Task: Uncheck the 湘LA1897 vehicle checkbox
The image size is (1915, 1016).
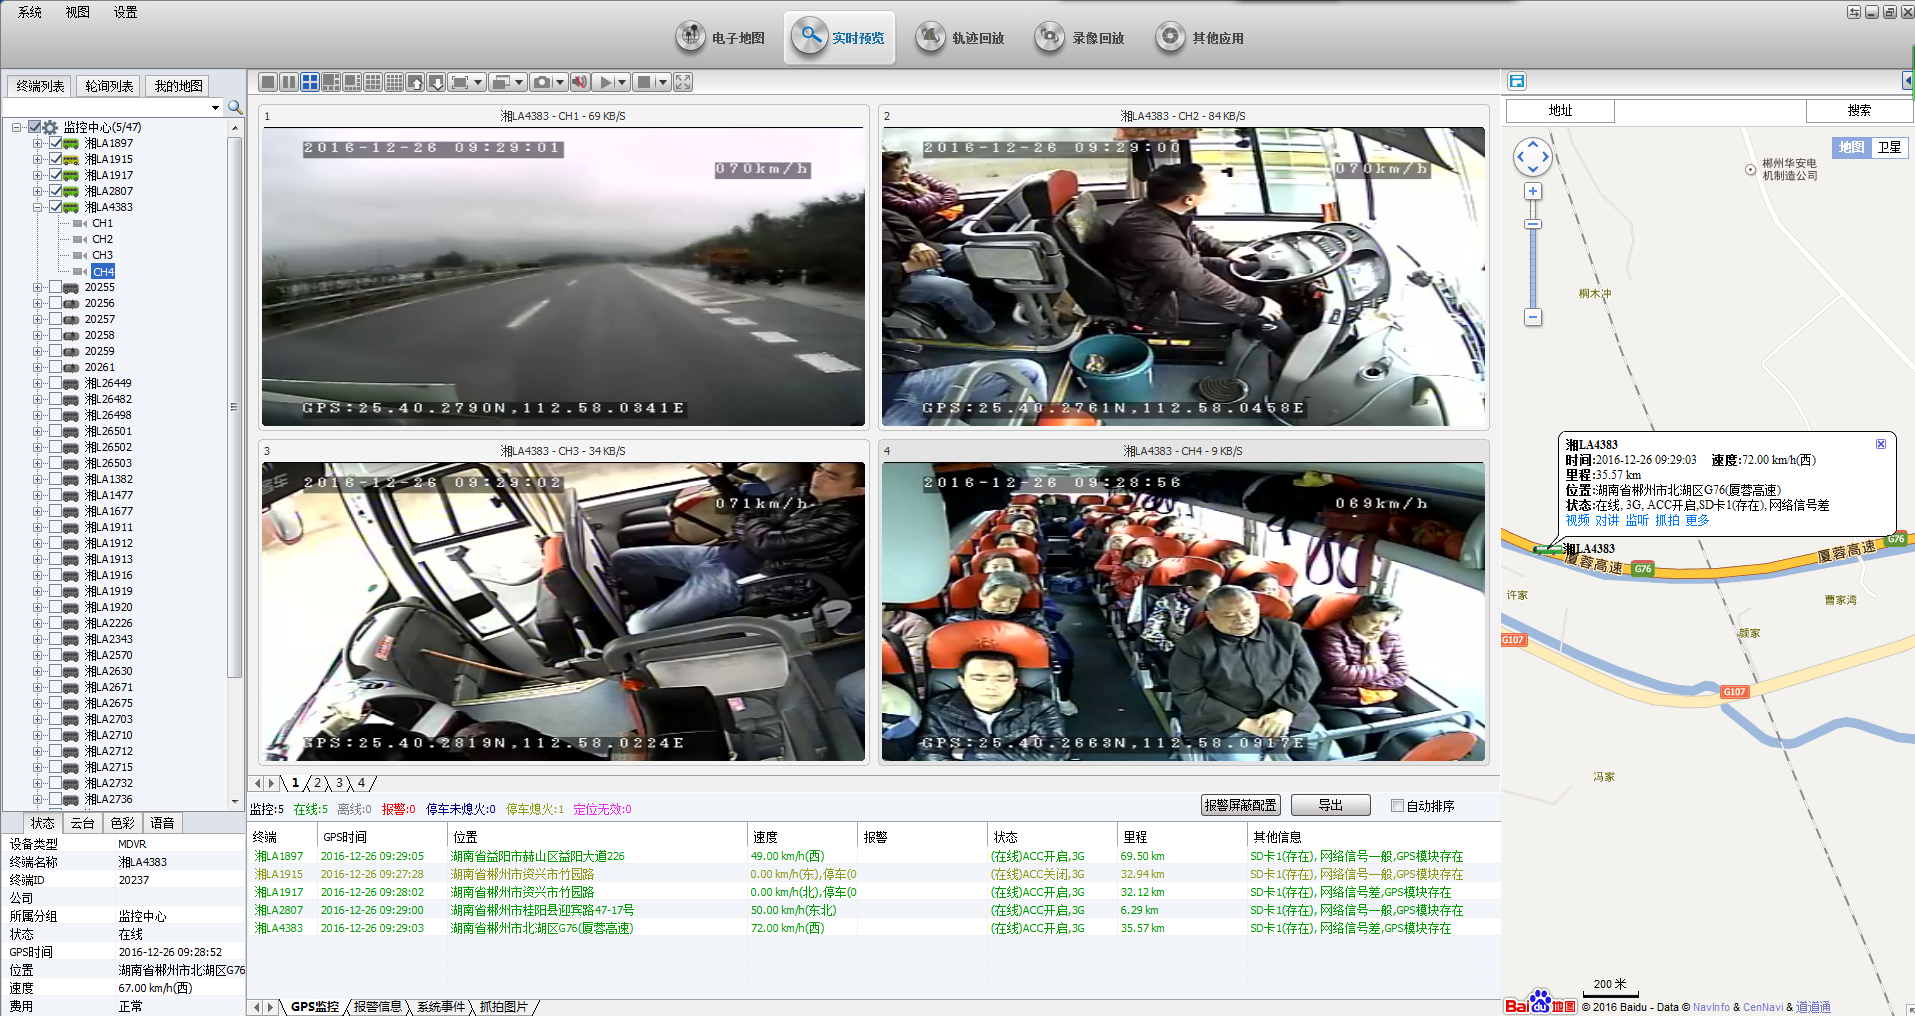Action: point(56,143)
